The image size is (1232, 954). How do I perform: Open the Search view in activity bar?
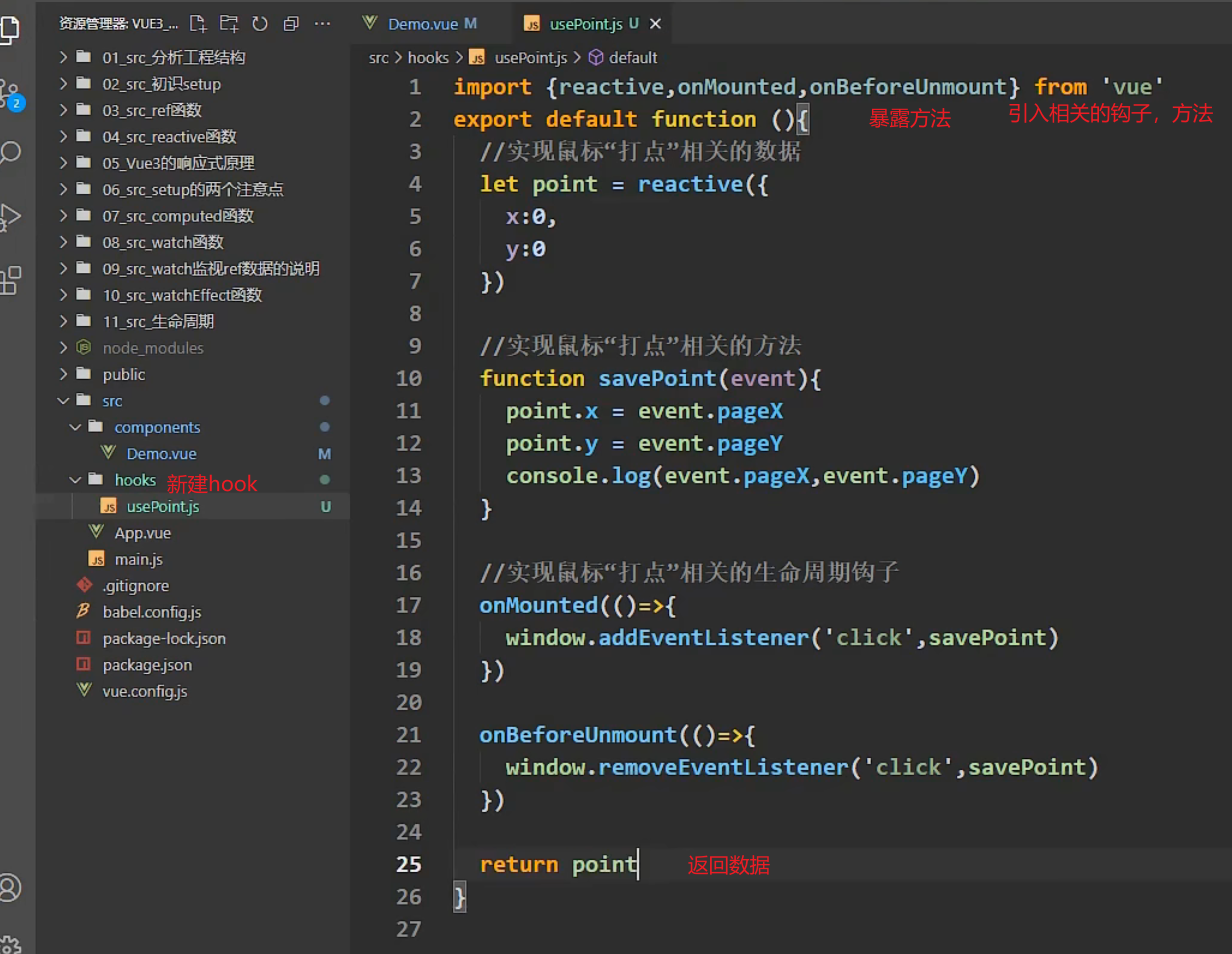10,152
